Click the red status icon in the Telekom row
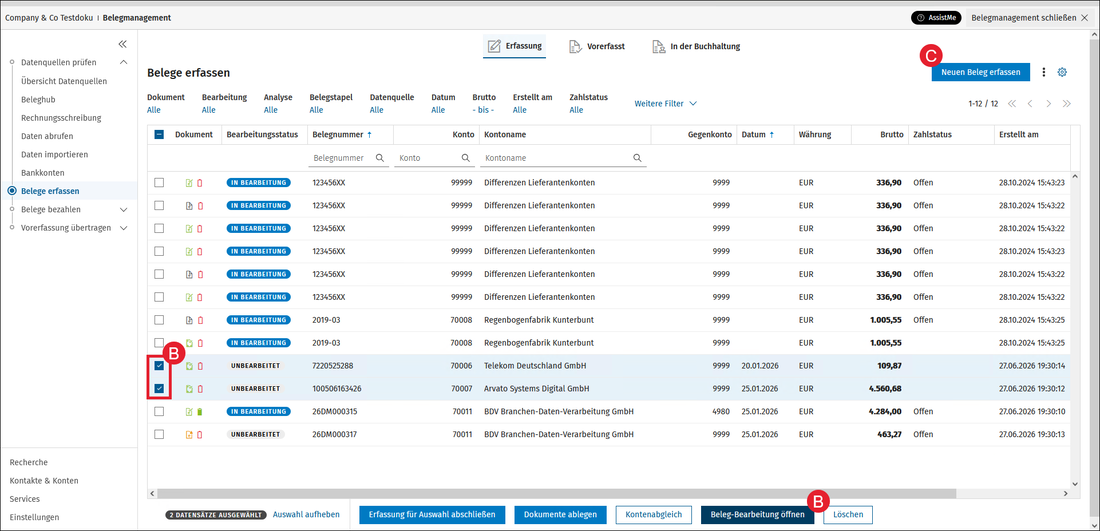The image size is (1100, 531). point(200,366)
